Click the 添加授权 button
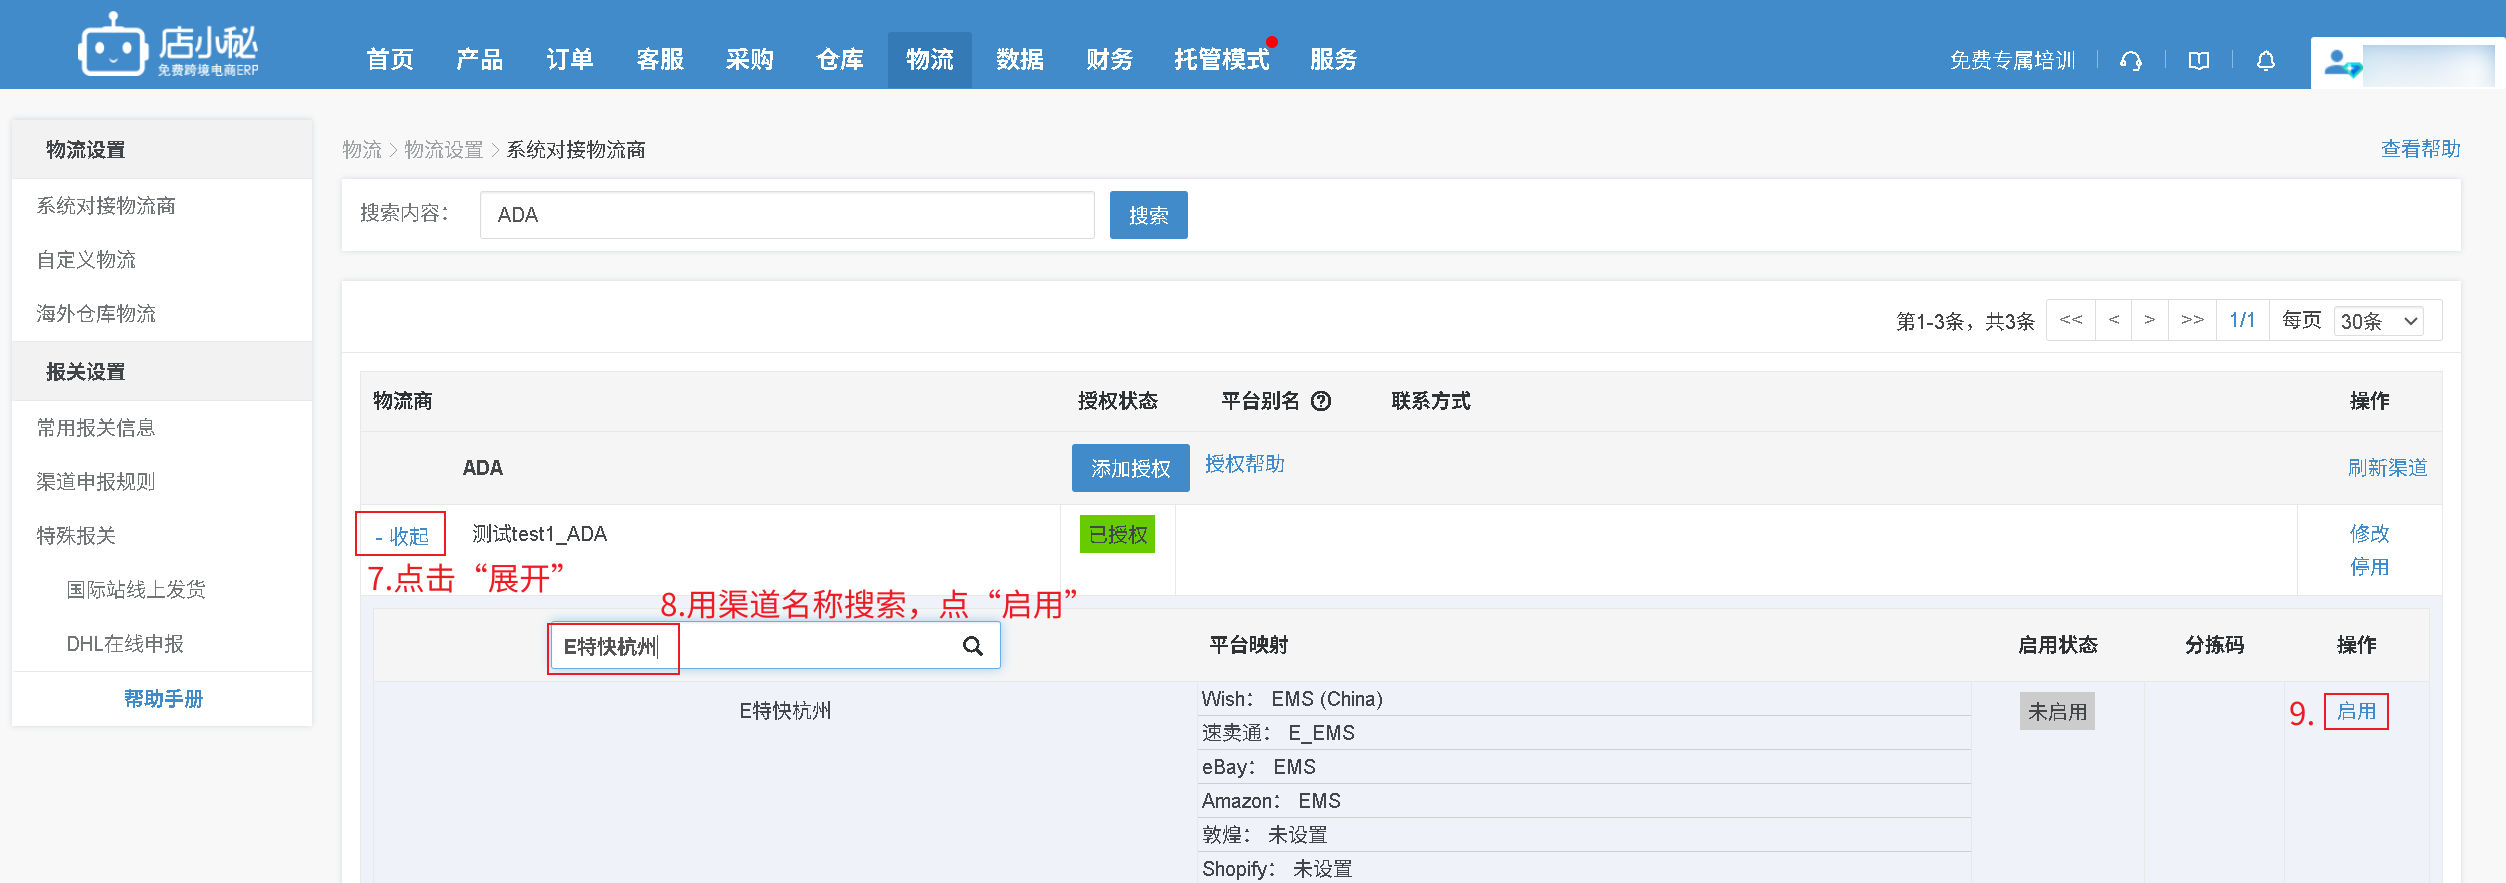This screenshot has width=2506, height=883. point(1130,468)
